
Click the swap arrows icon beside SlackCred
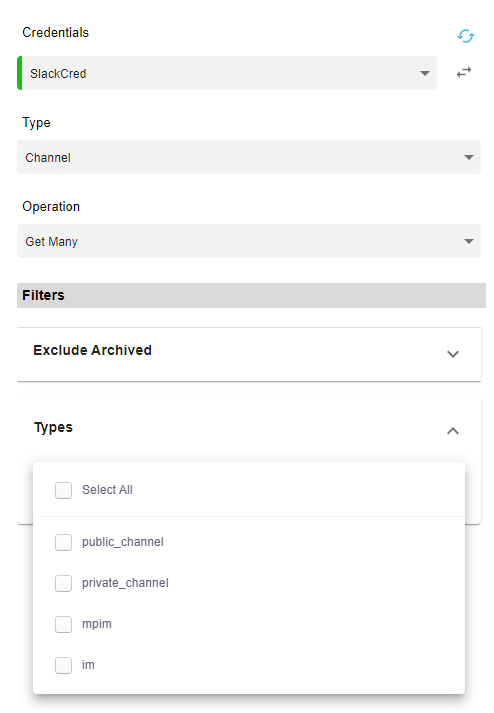tap(464, 72)
